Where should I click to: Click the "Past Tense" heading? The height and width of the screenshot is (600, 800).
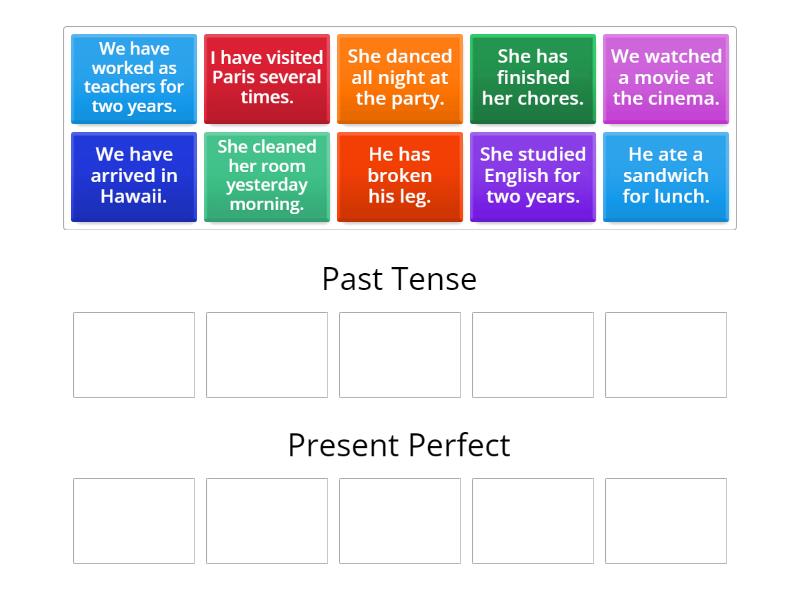click(399, 279)
